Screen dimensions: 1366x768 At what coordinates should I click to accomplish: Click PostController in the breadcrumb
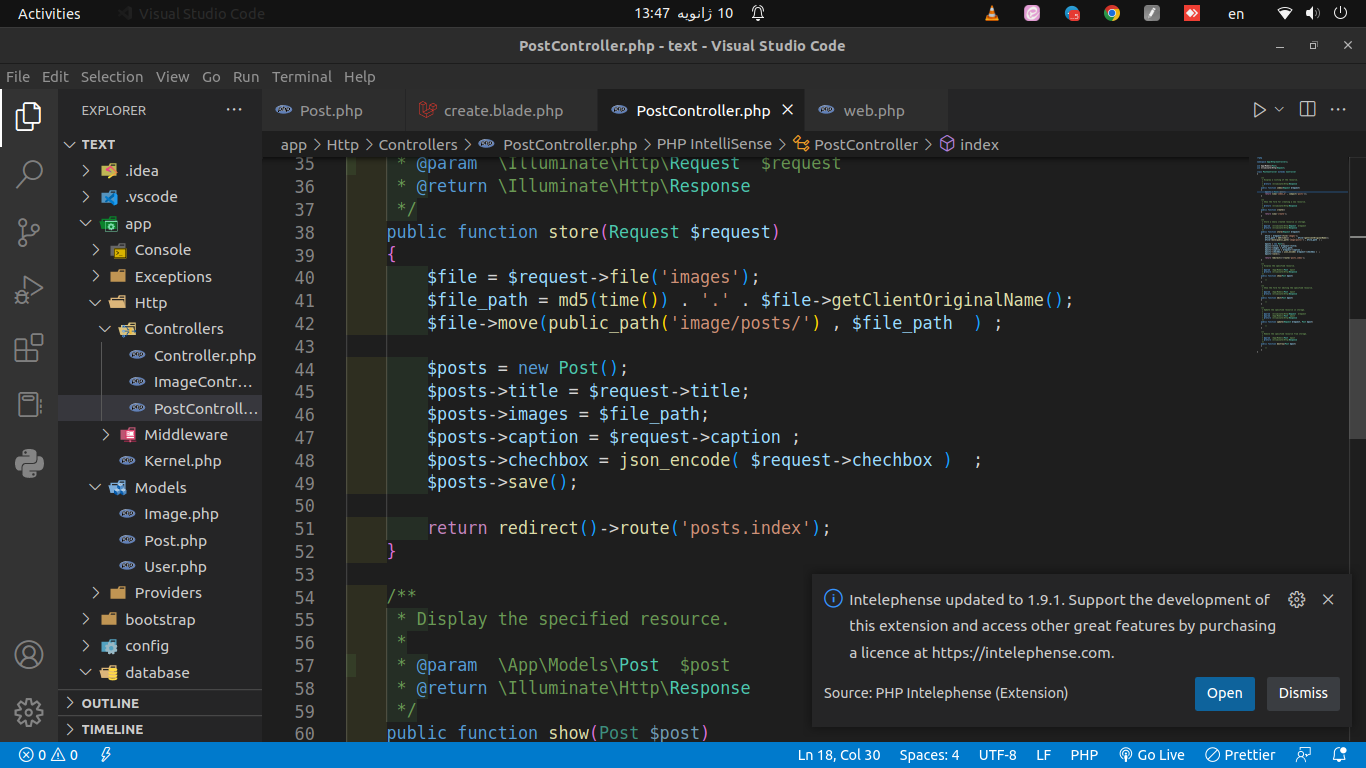[866, 145]
